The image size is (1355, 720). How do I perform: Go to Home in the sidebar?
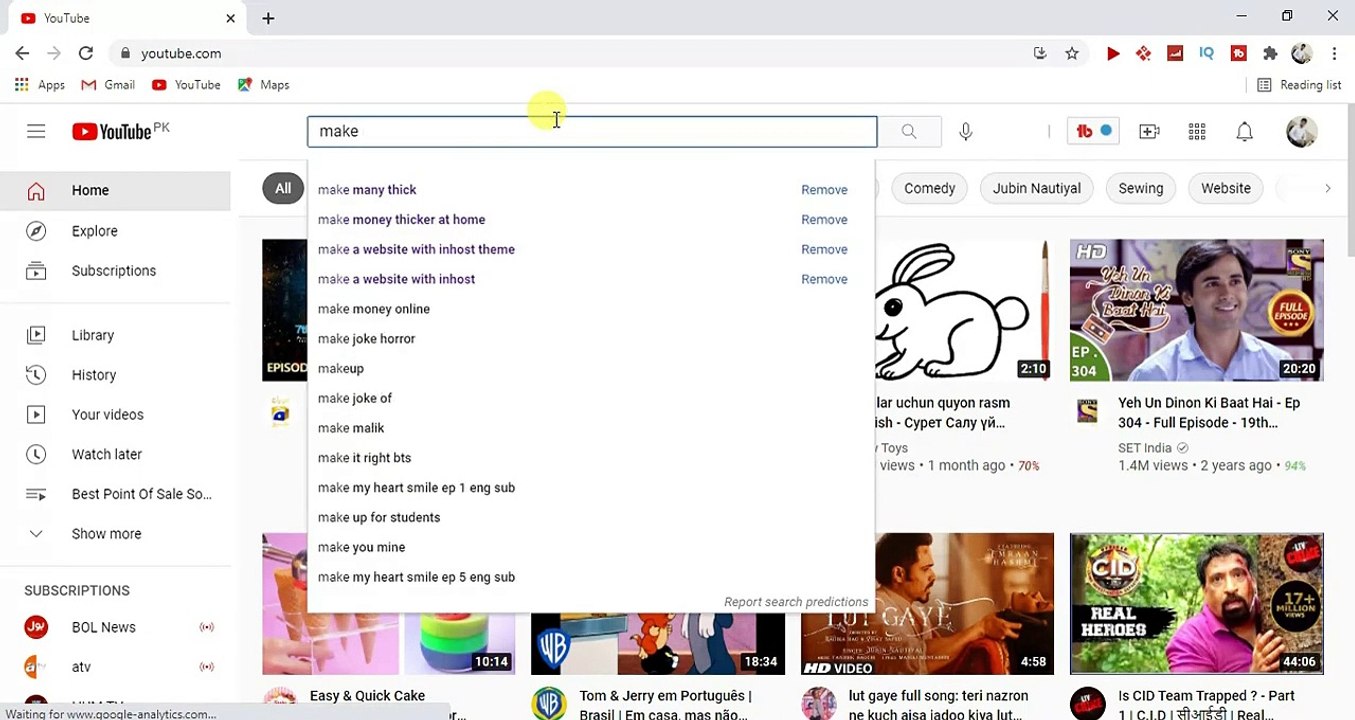click(x=115, y=190)
